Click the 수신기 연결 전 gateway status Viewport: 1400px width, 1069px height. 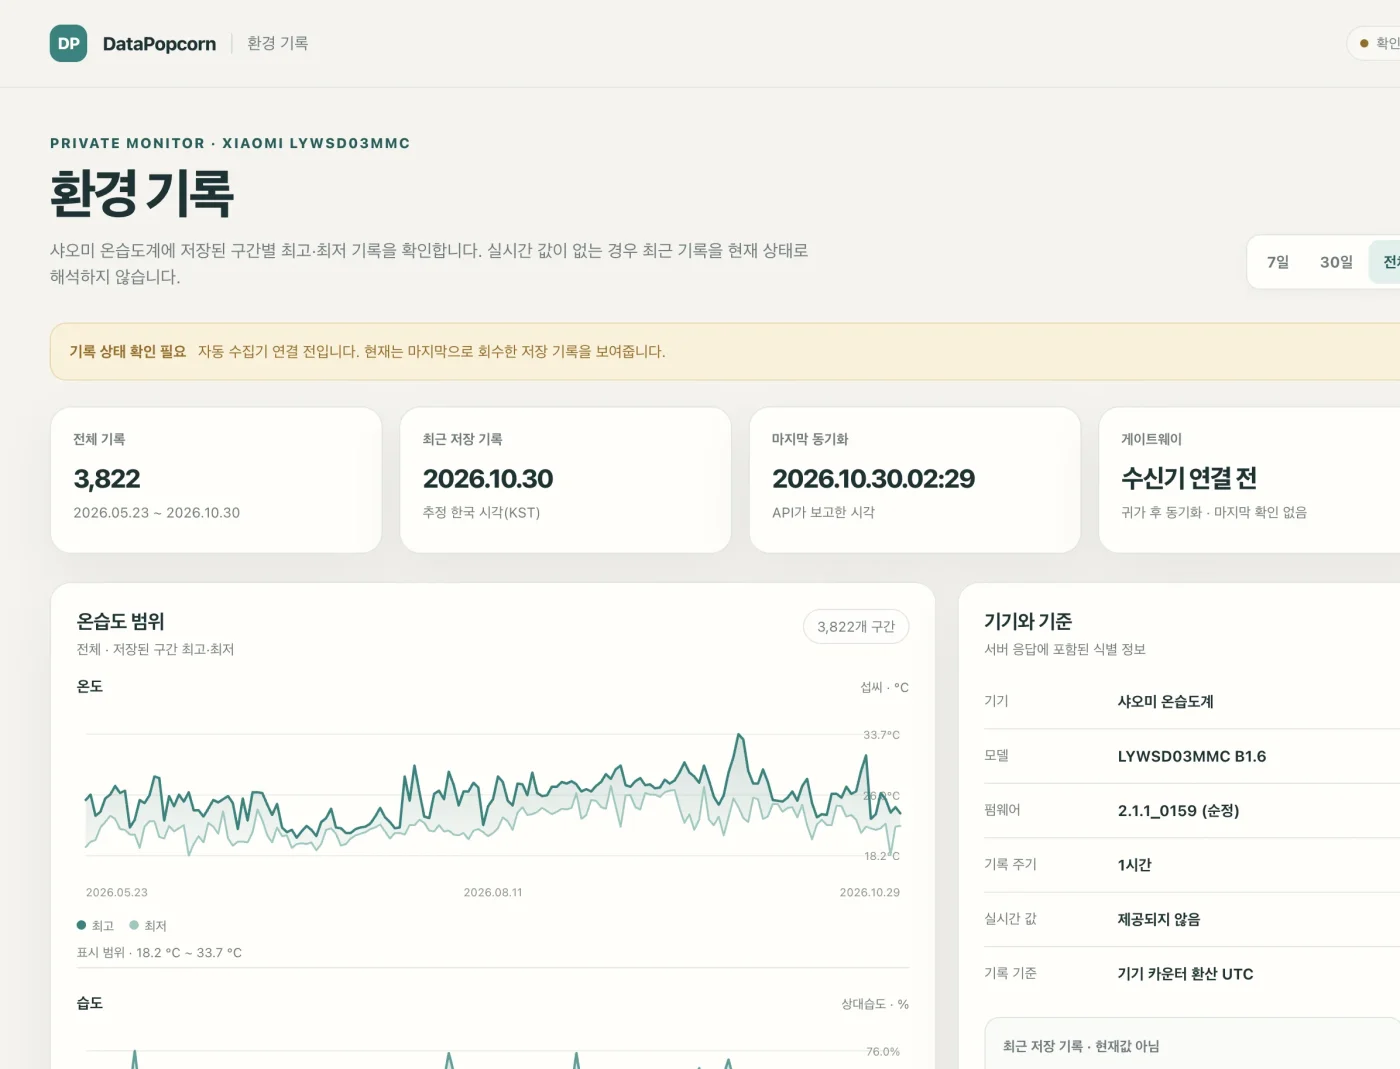coord(1189,479)
